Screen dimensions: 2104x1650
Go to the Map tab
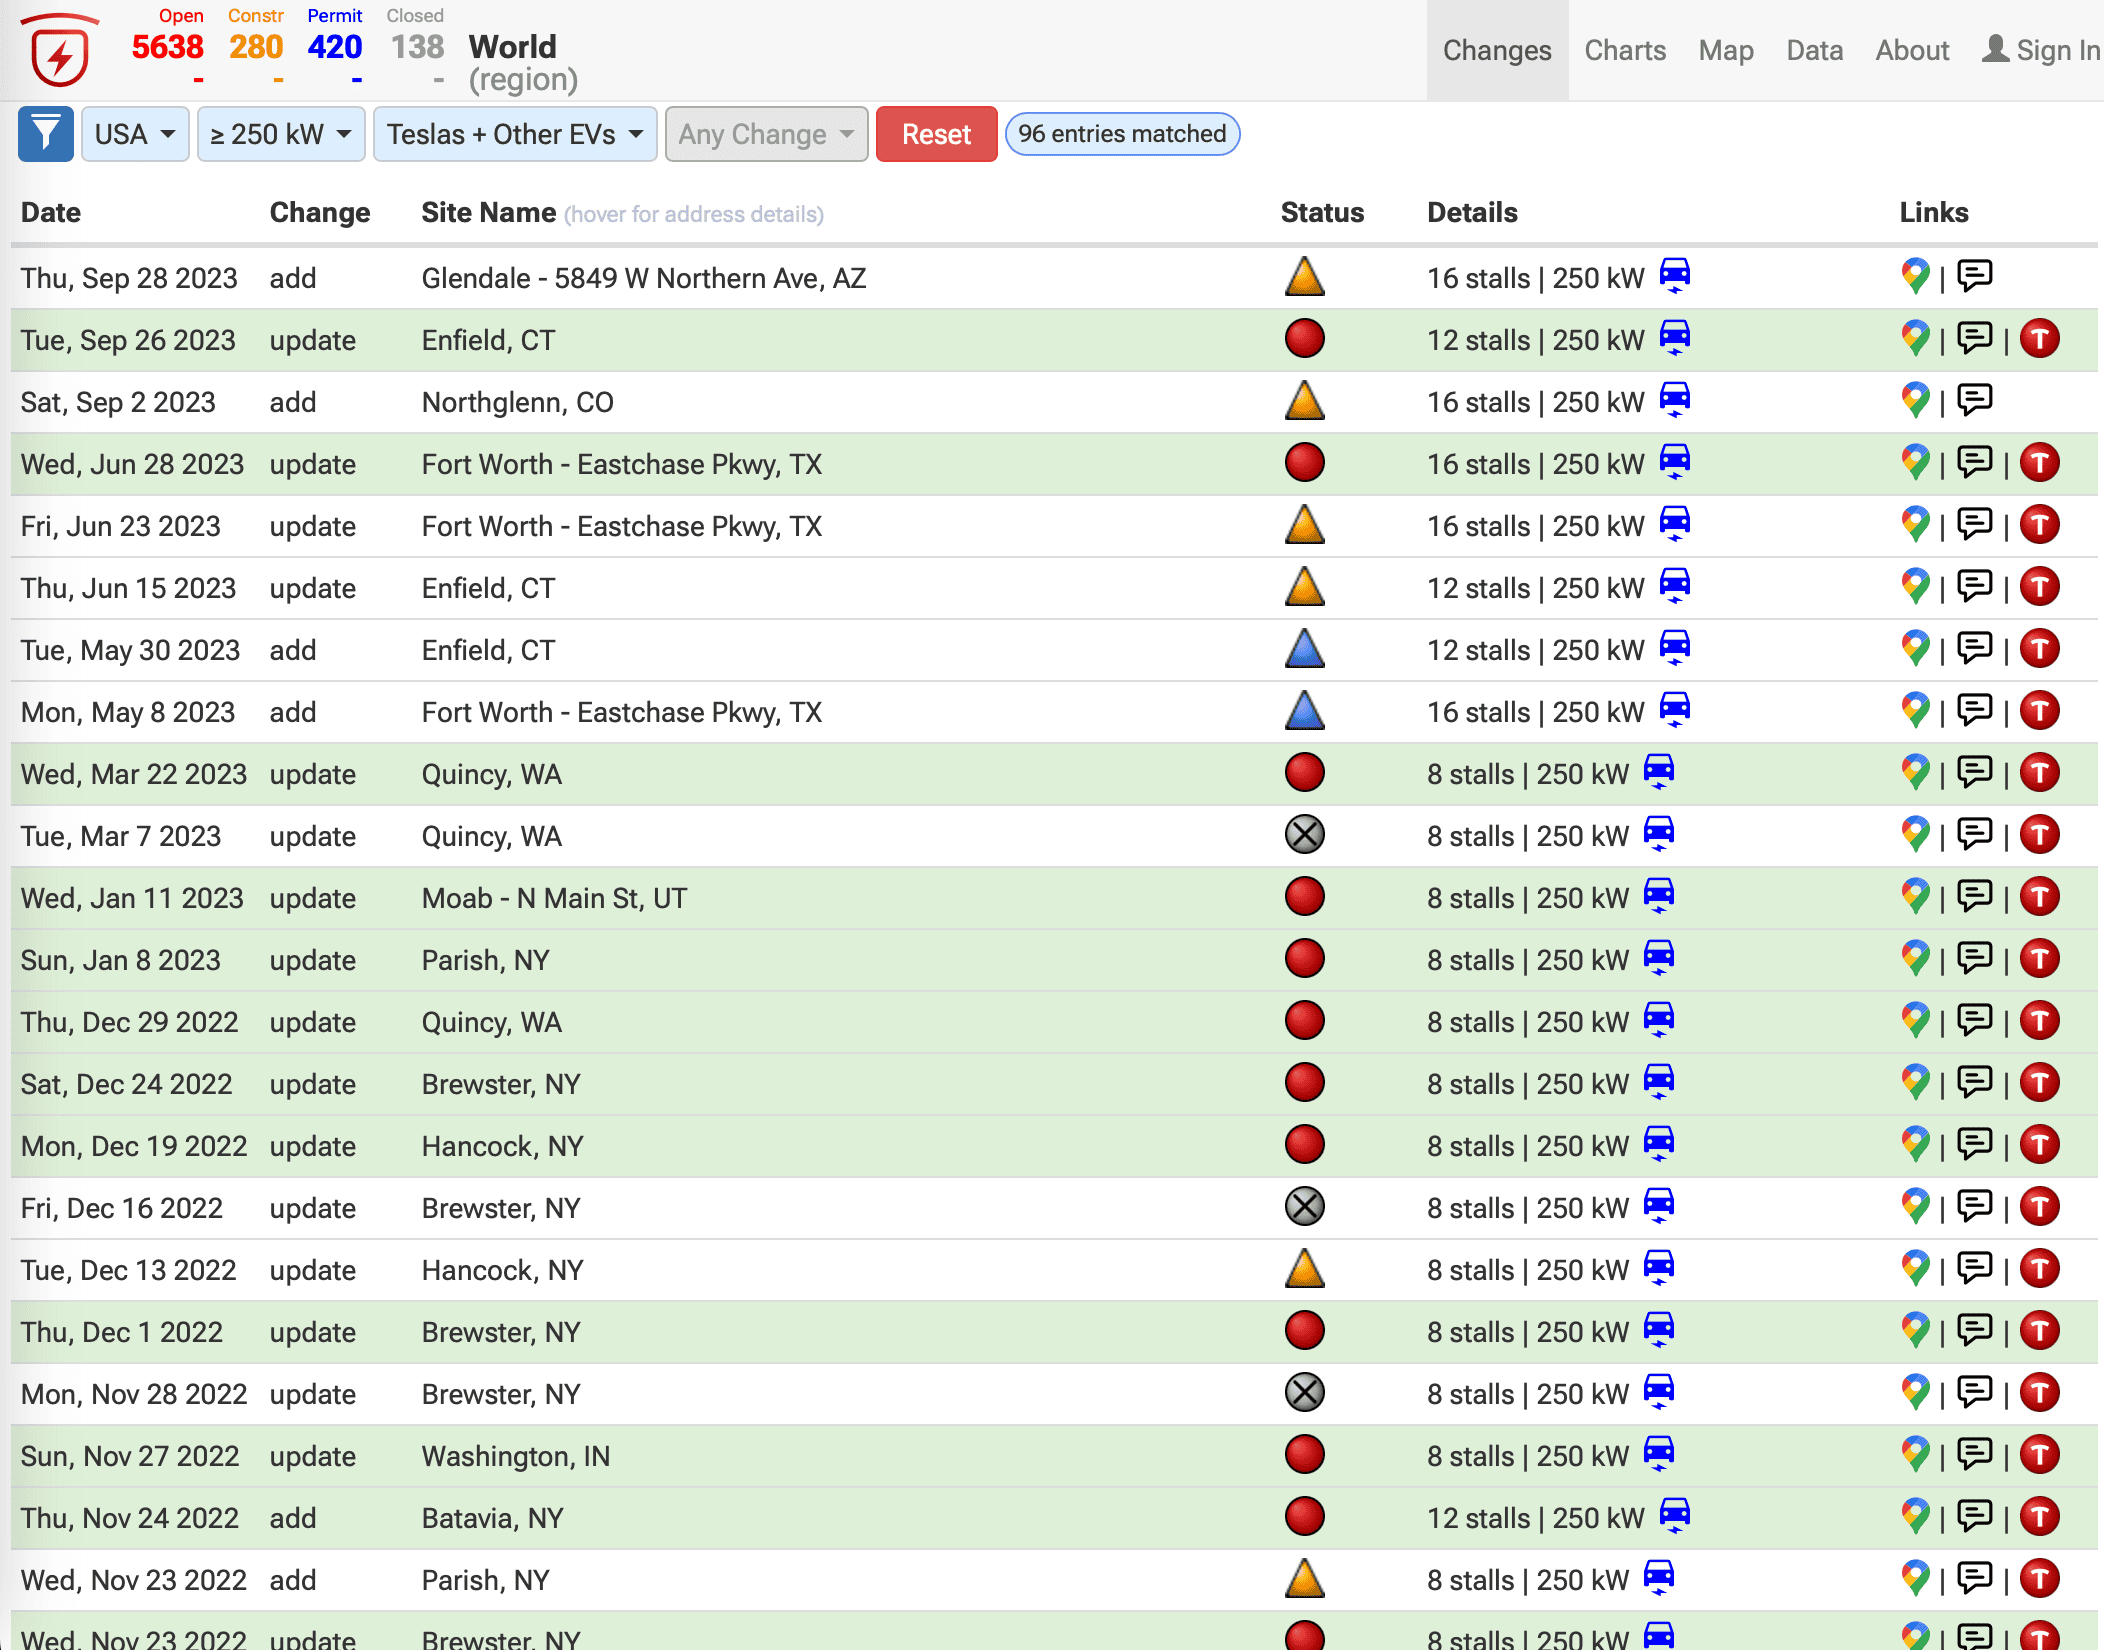1726,50
